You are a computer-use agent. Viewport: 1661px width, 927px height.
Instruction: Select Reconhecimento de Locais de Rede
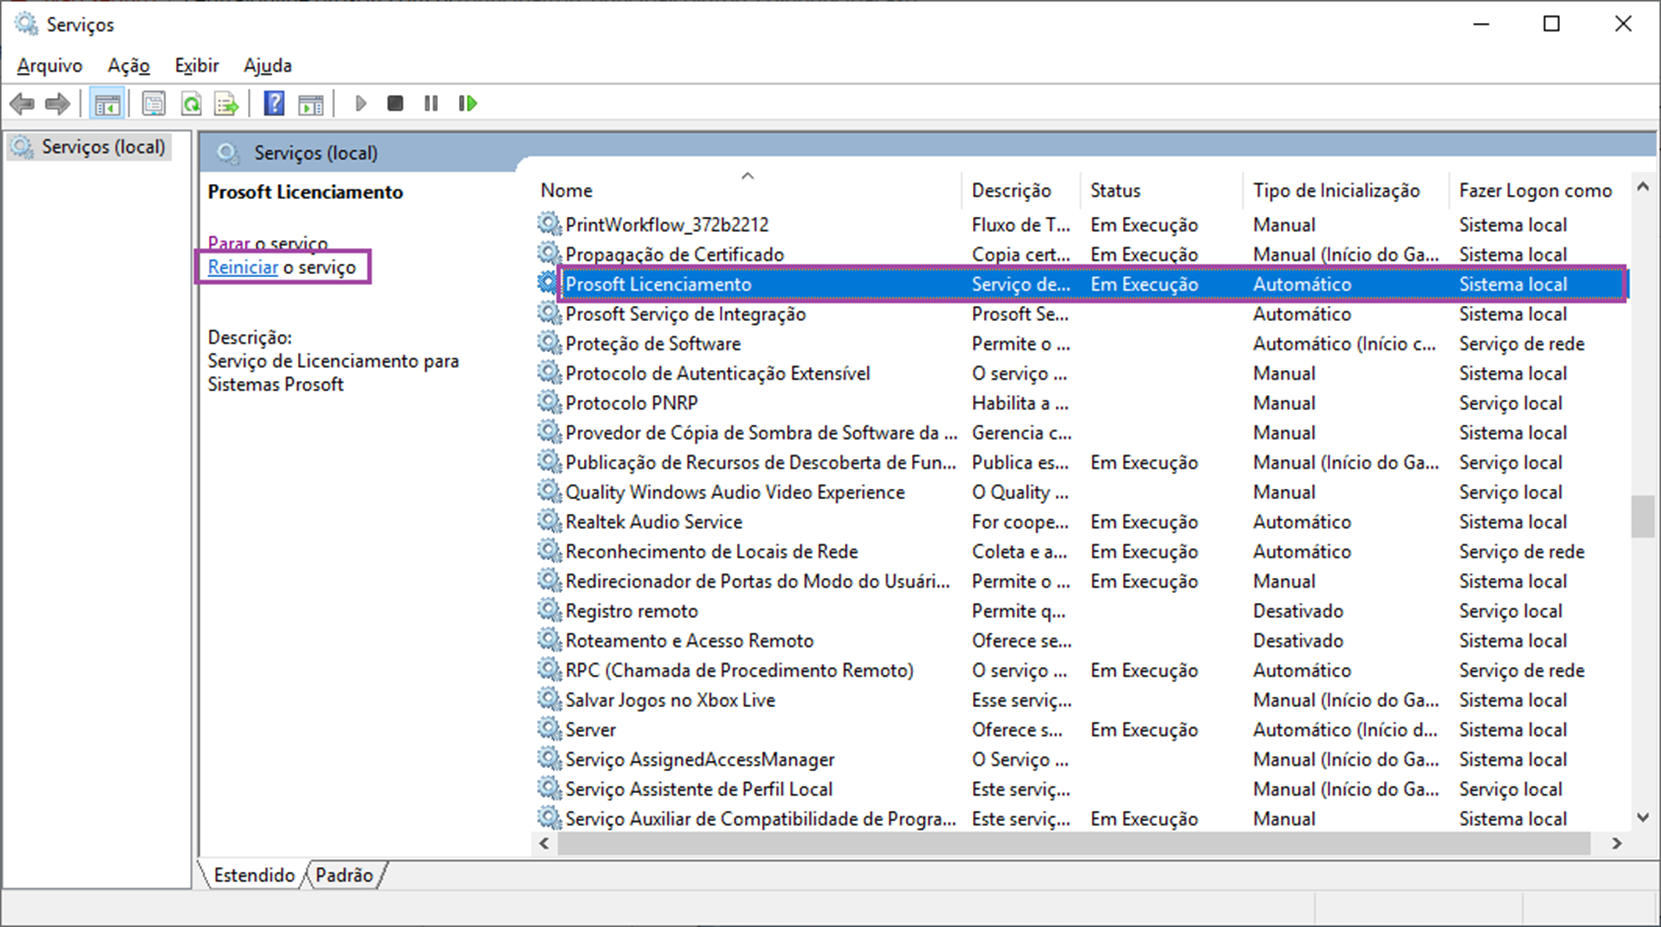(712, 551)
